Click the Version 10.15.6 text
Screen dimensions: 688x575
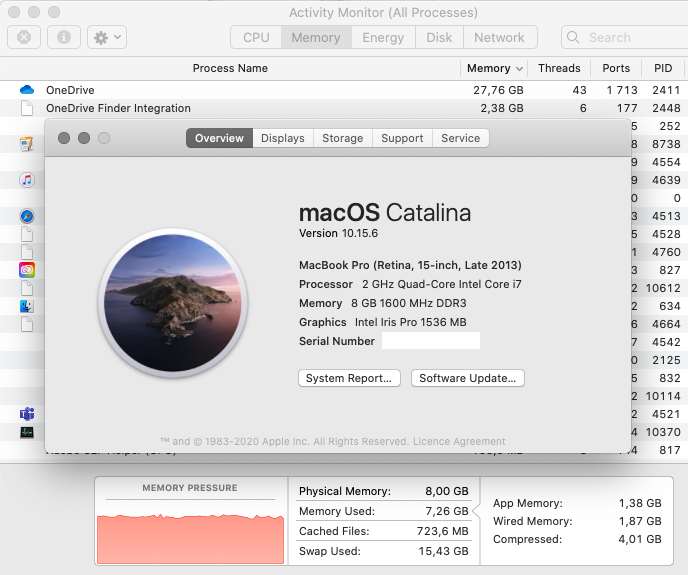click(338, 233)
